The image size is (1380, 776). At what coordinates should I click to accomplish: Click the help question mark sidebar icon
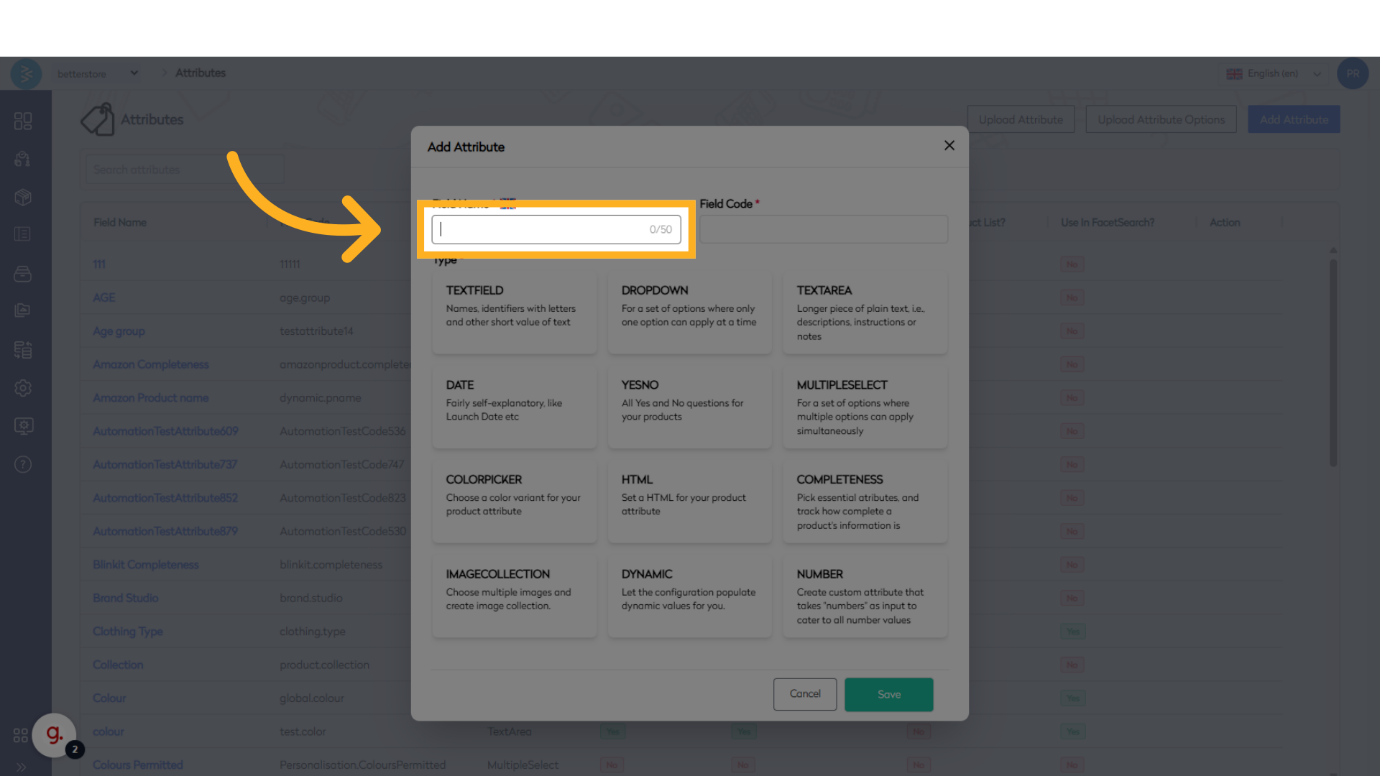tap(23, 464)
